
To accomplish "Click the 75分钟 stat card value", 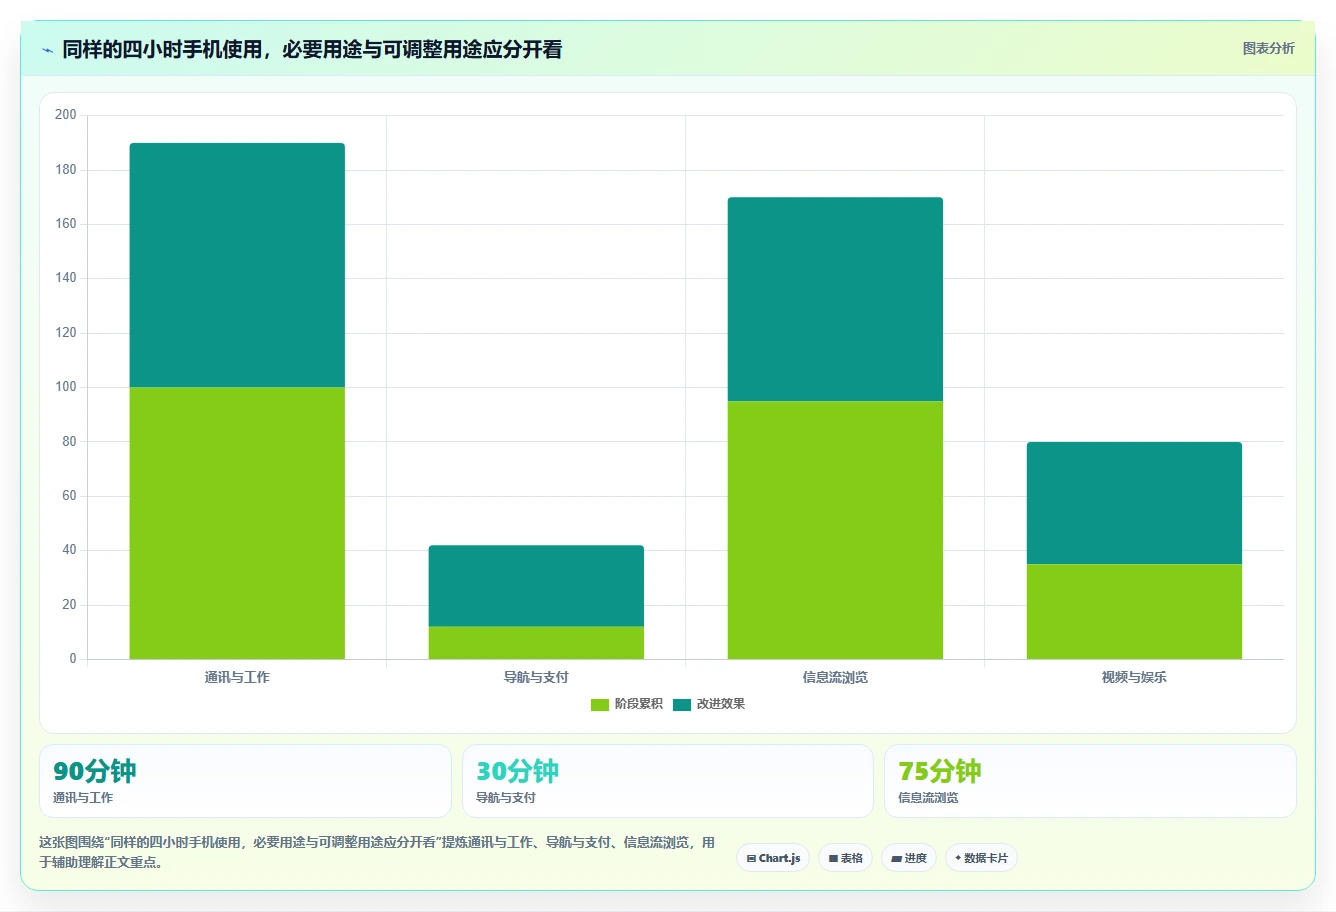I will click(x=940, y=771).
